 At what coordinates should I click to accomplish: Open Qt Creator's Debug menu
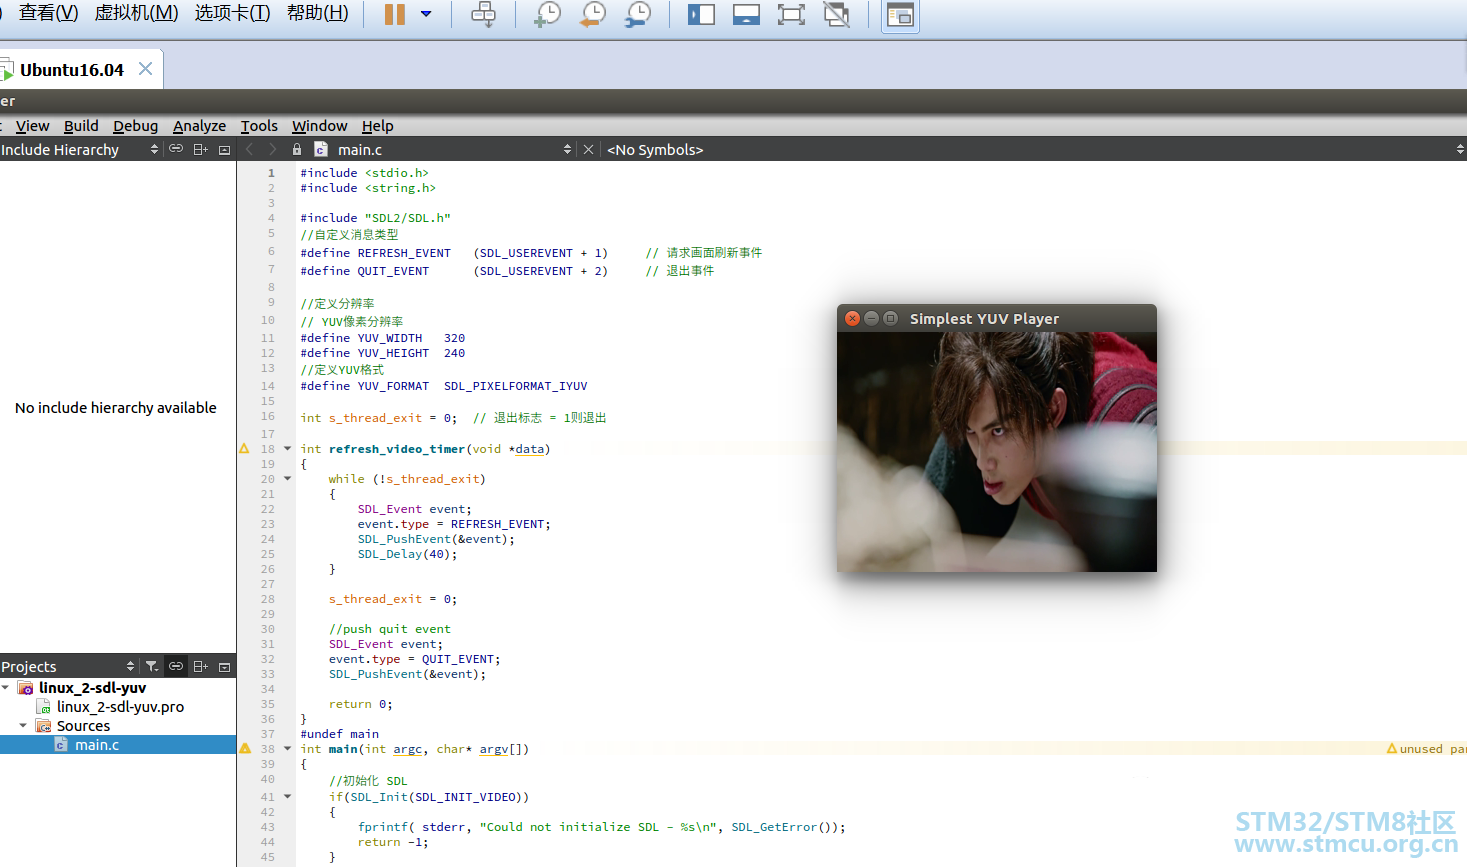pyautogui.click(x=135, y=126)
